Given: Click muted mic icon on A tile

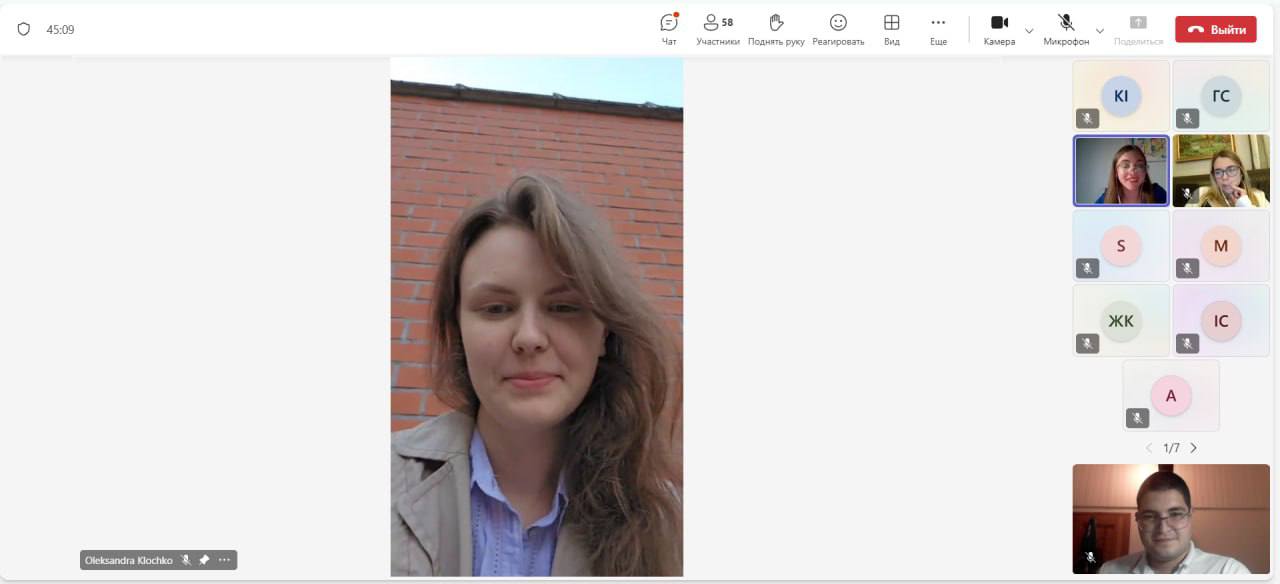Looking at the screenshot, I should click(x=1137, y=418).
